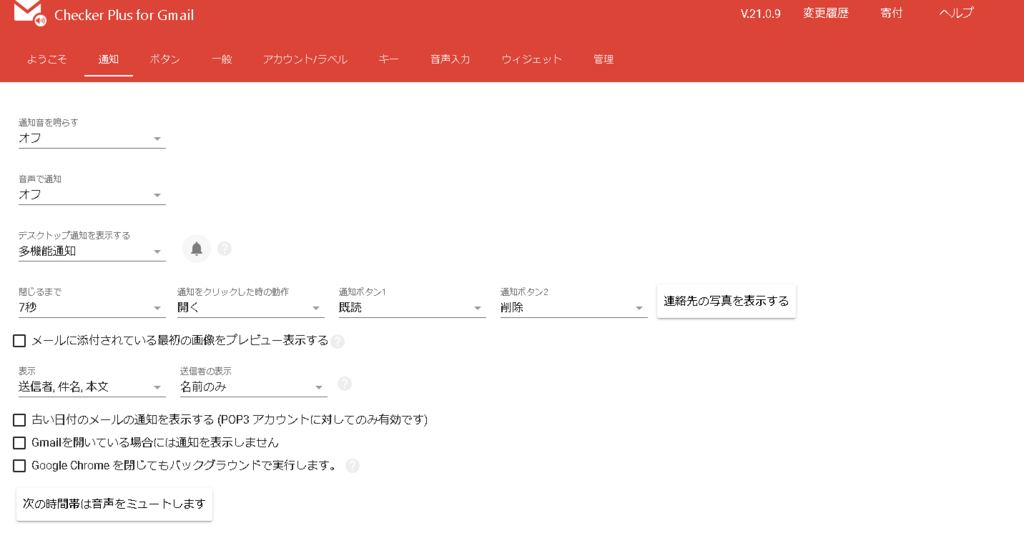This screenshot has width=1024, height=533.
Task: Click help icon beside image preview checkbox
Action: coord(338,341)
